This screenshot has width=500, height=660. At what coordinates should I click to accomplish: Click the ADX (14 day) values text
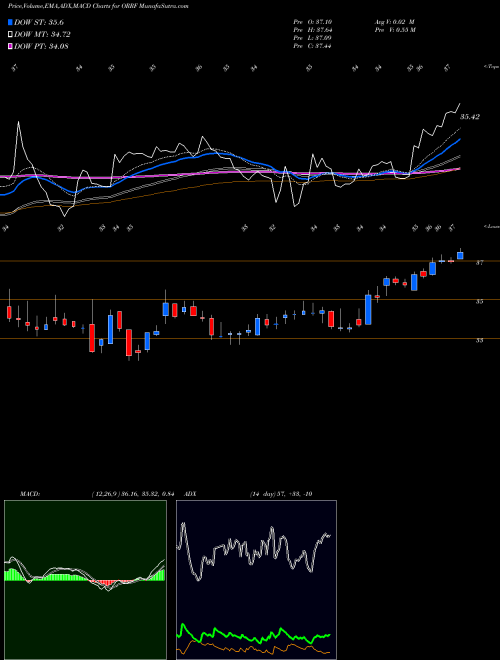tap(281, 494)
